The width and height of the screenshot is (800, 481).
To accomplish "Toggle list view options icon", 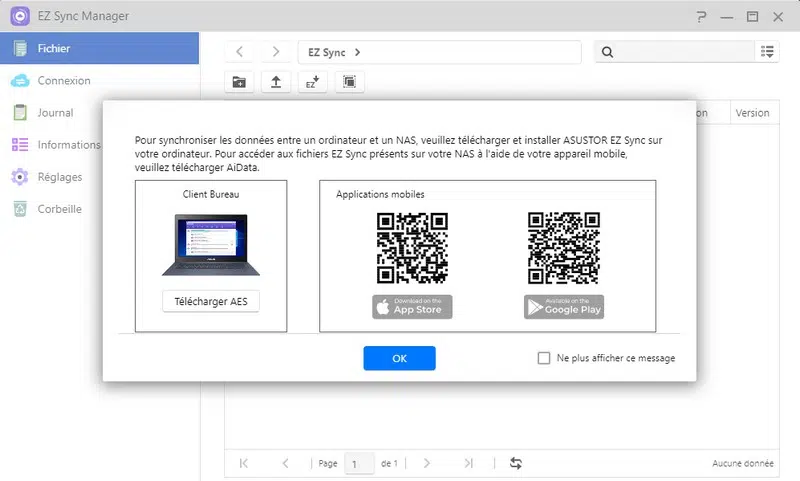I will pos(767,52).
